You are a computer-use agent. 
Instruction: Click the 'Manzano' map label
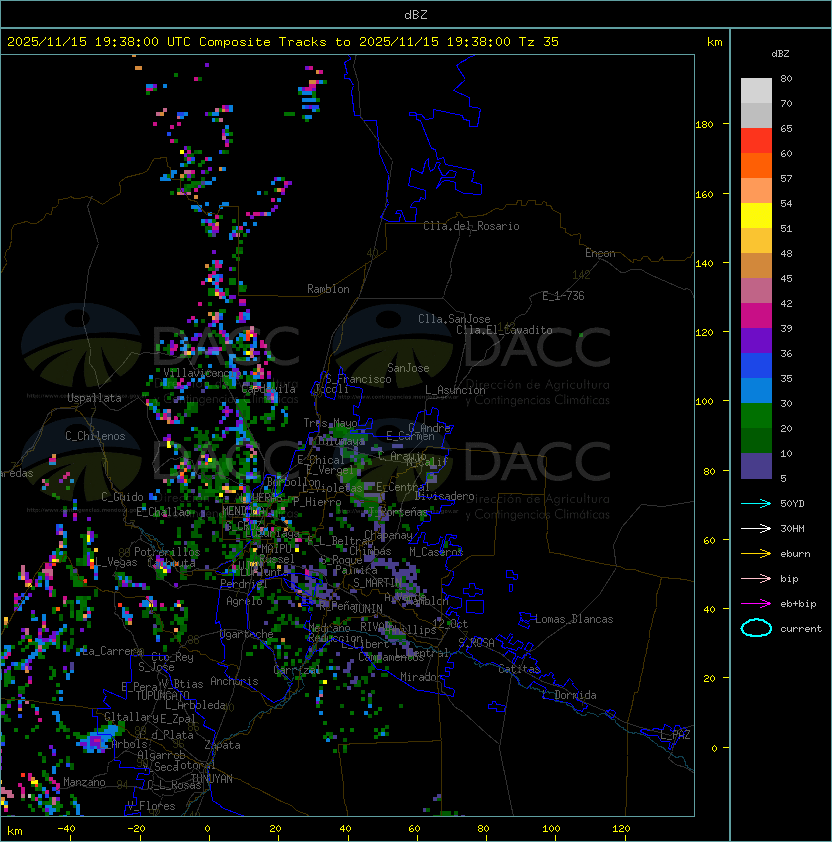[x=84, y=782]
